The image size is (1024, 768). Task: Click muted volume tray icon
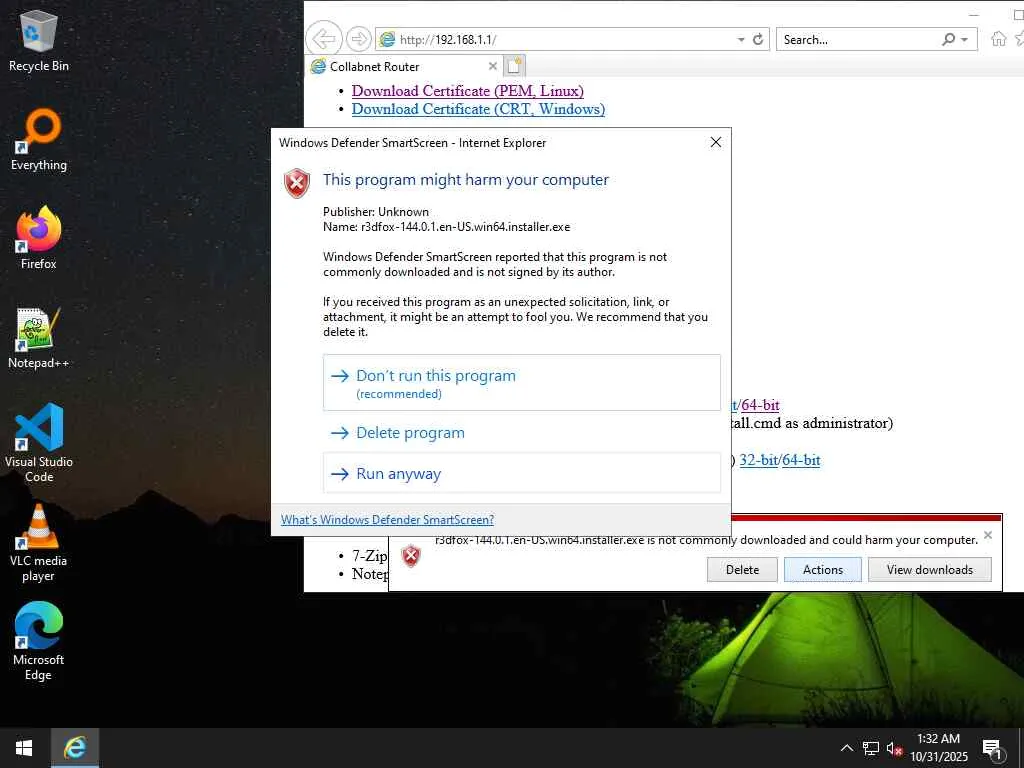(894, 748)
